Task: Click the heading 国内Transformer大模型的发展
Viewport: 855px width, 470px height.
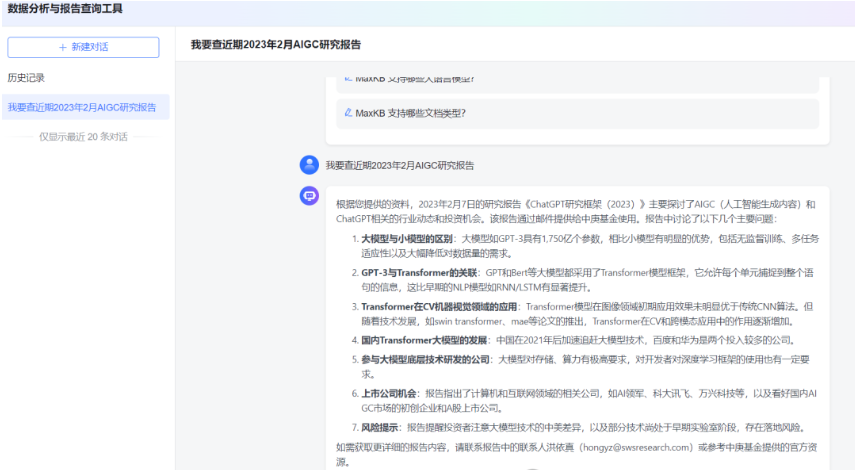Action: (424, 340)
